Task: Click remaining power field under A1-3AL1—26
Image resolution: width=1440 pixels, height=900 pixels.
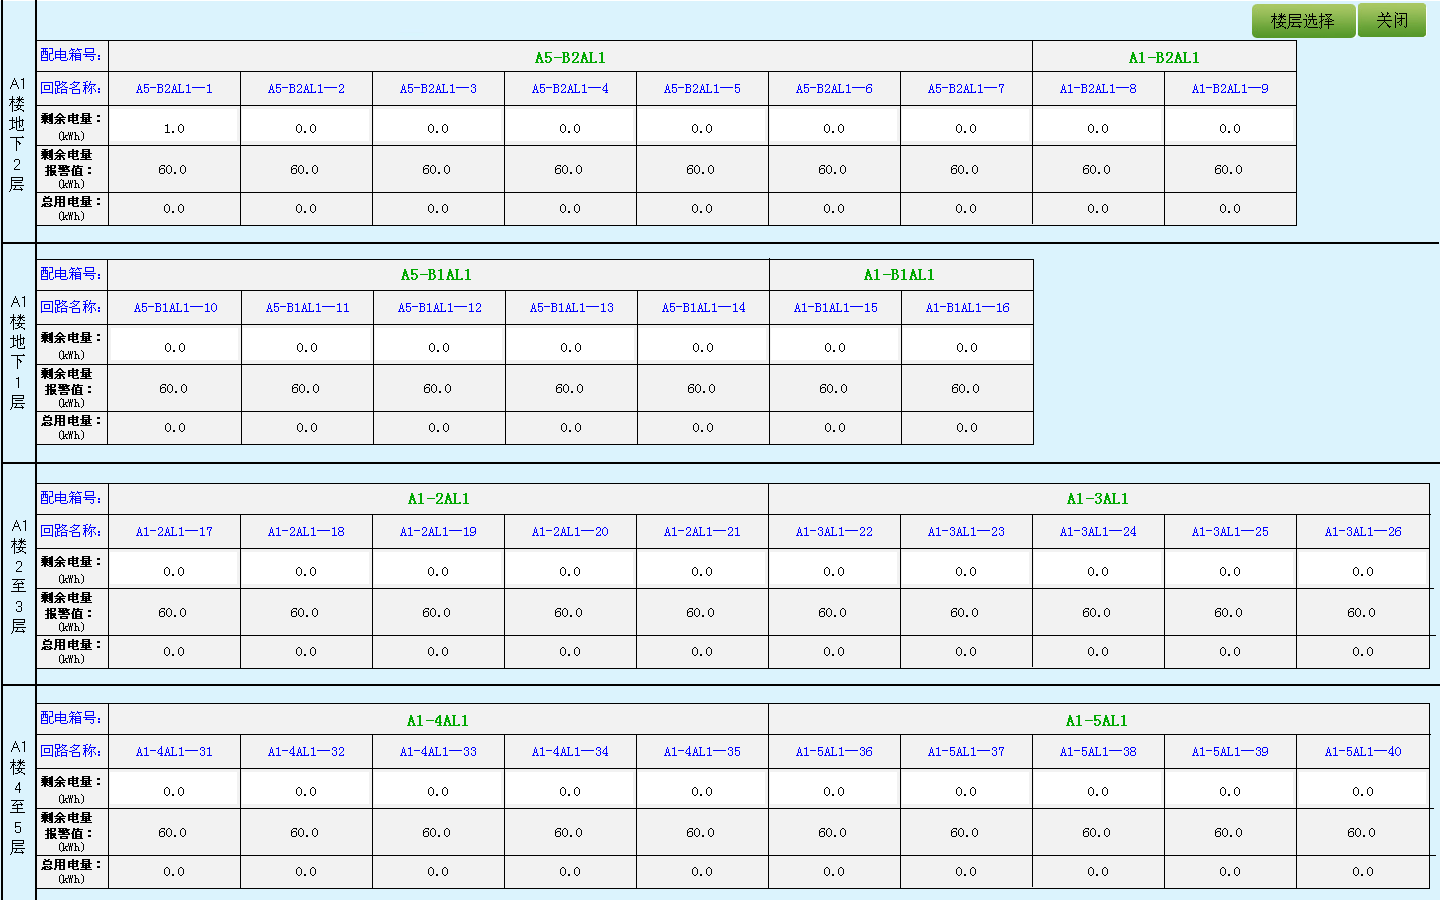Action: pyautogui.click(x=1363, y=569)
